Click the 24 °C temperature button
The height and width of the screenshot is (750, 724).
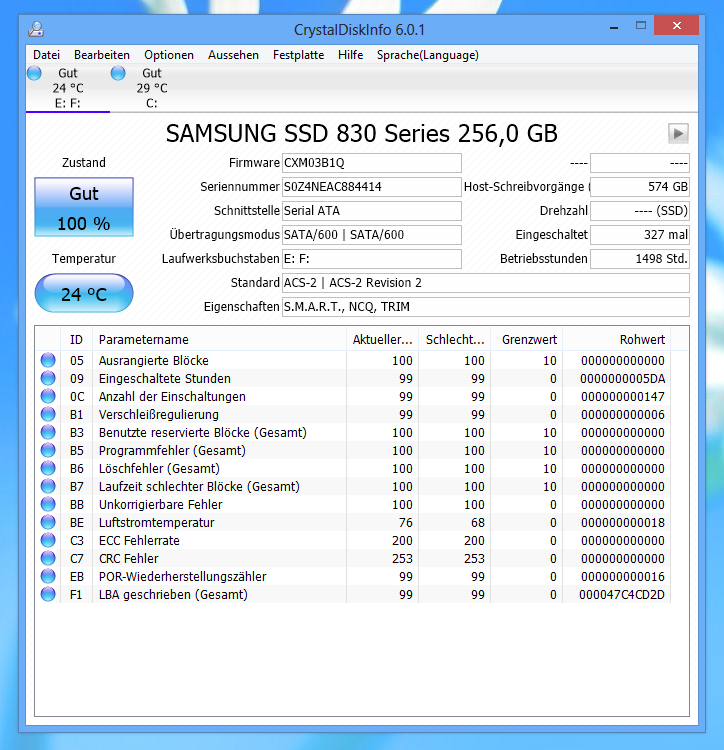(84, 293)
